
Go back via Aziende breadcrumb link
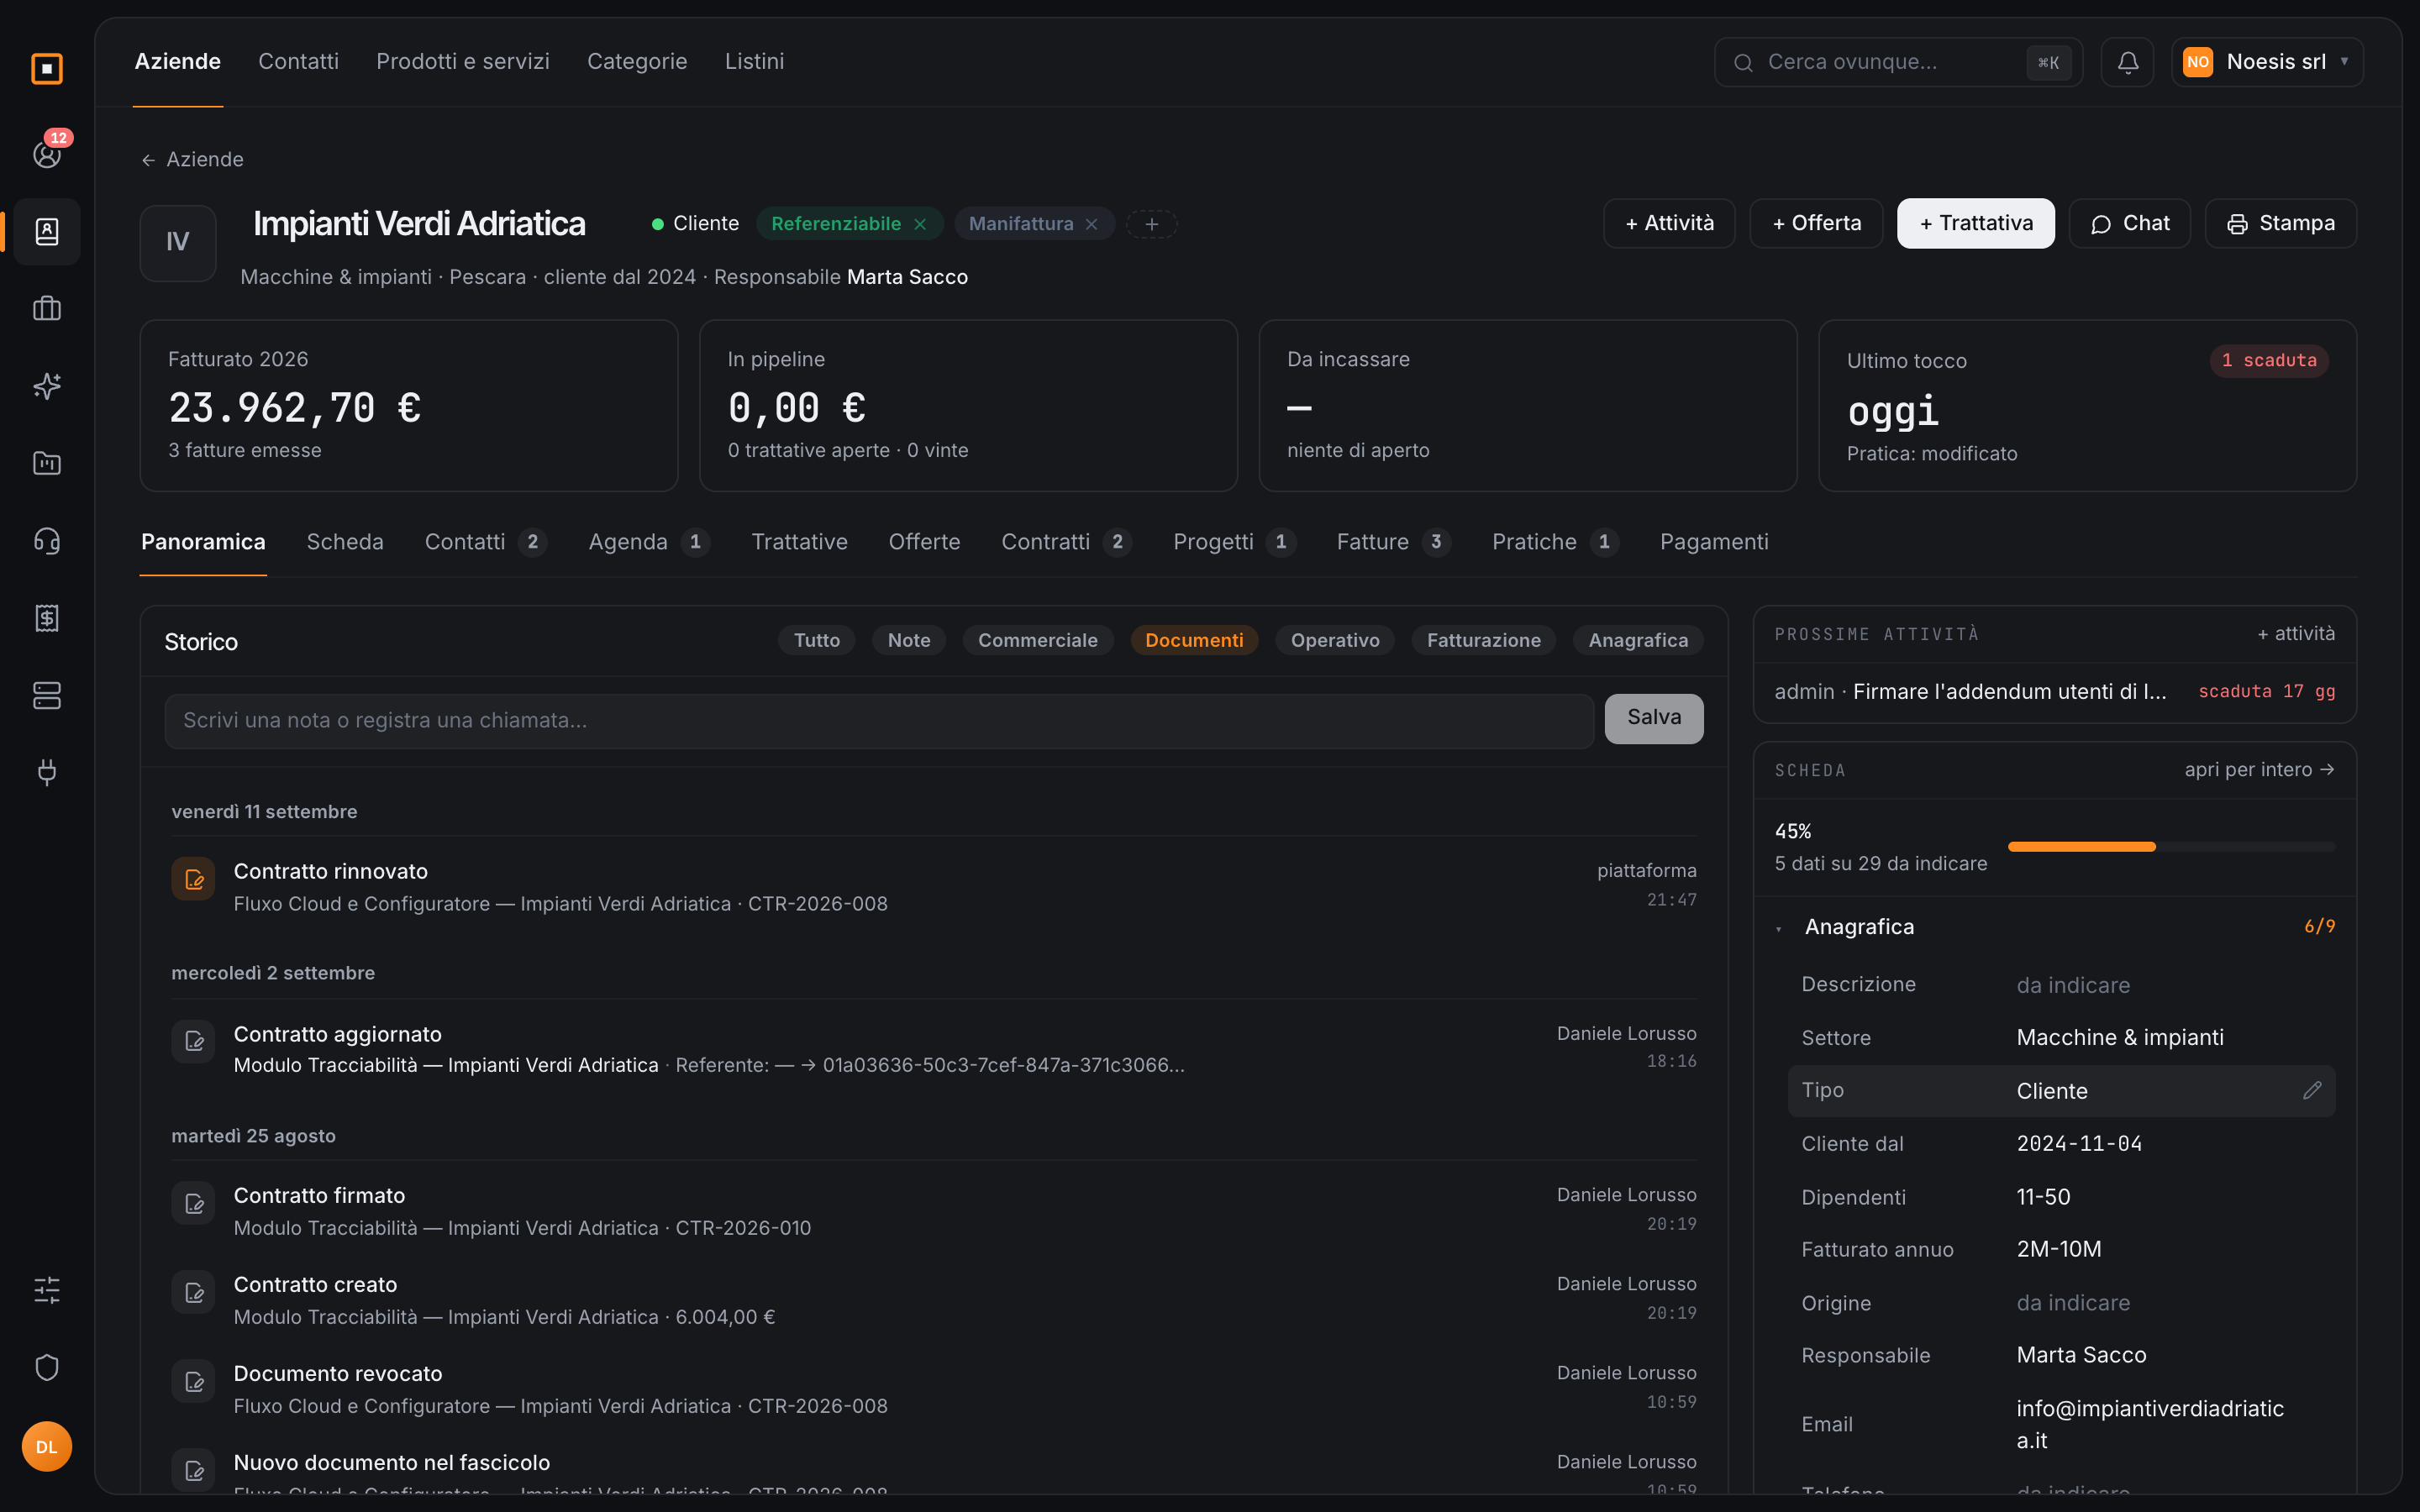click(x=192, y=159)
